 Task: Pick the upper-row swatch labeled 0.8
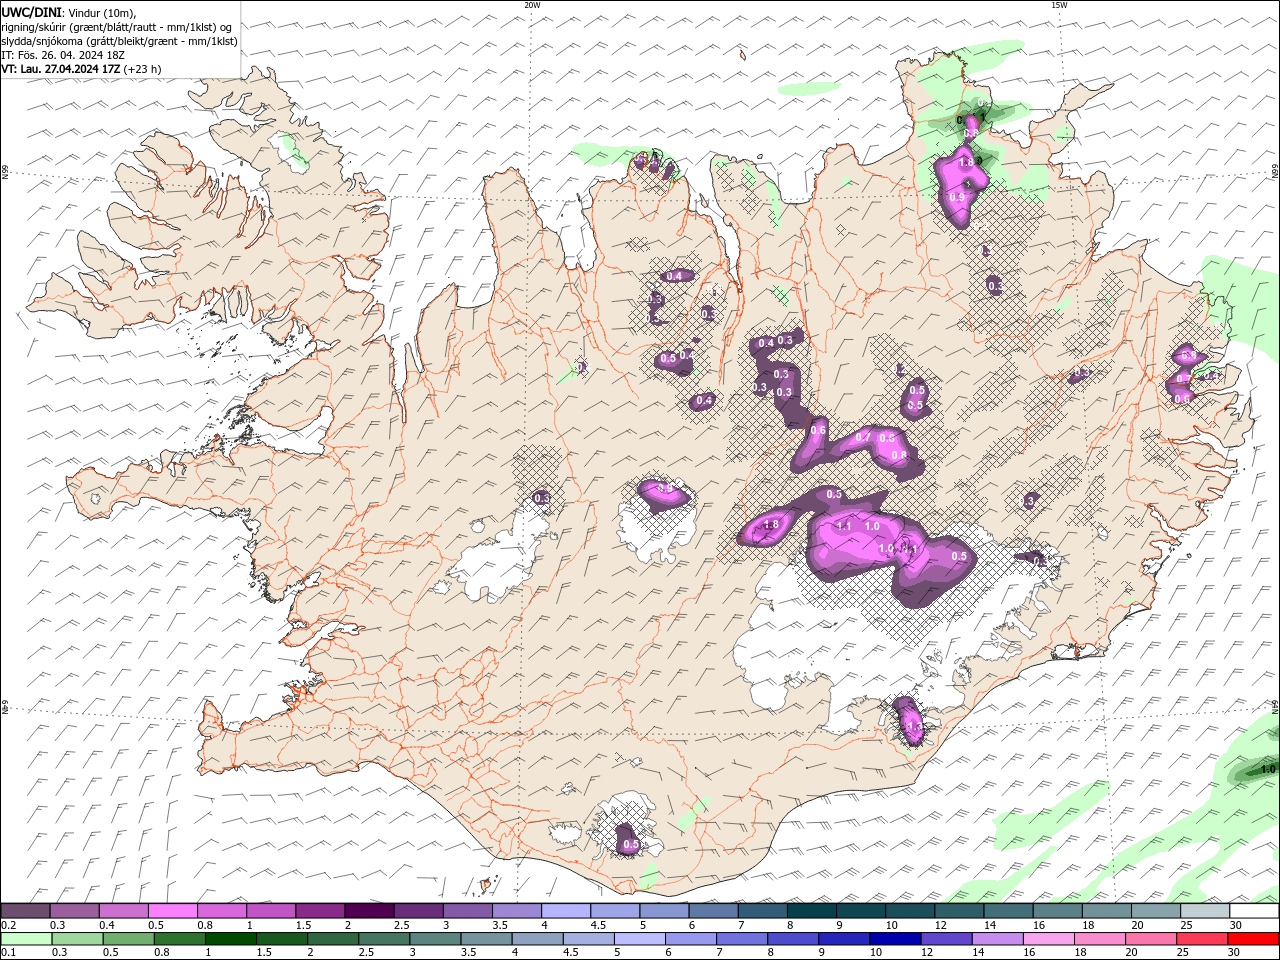coord(221,911)
